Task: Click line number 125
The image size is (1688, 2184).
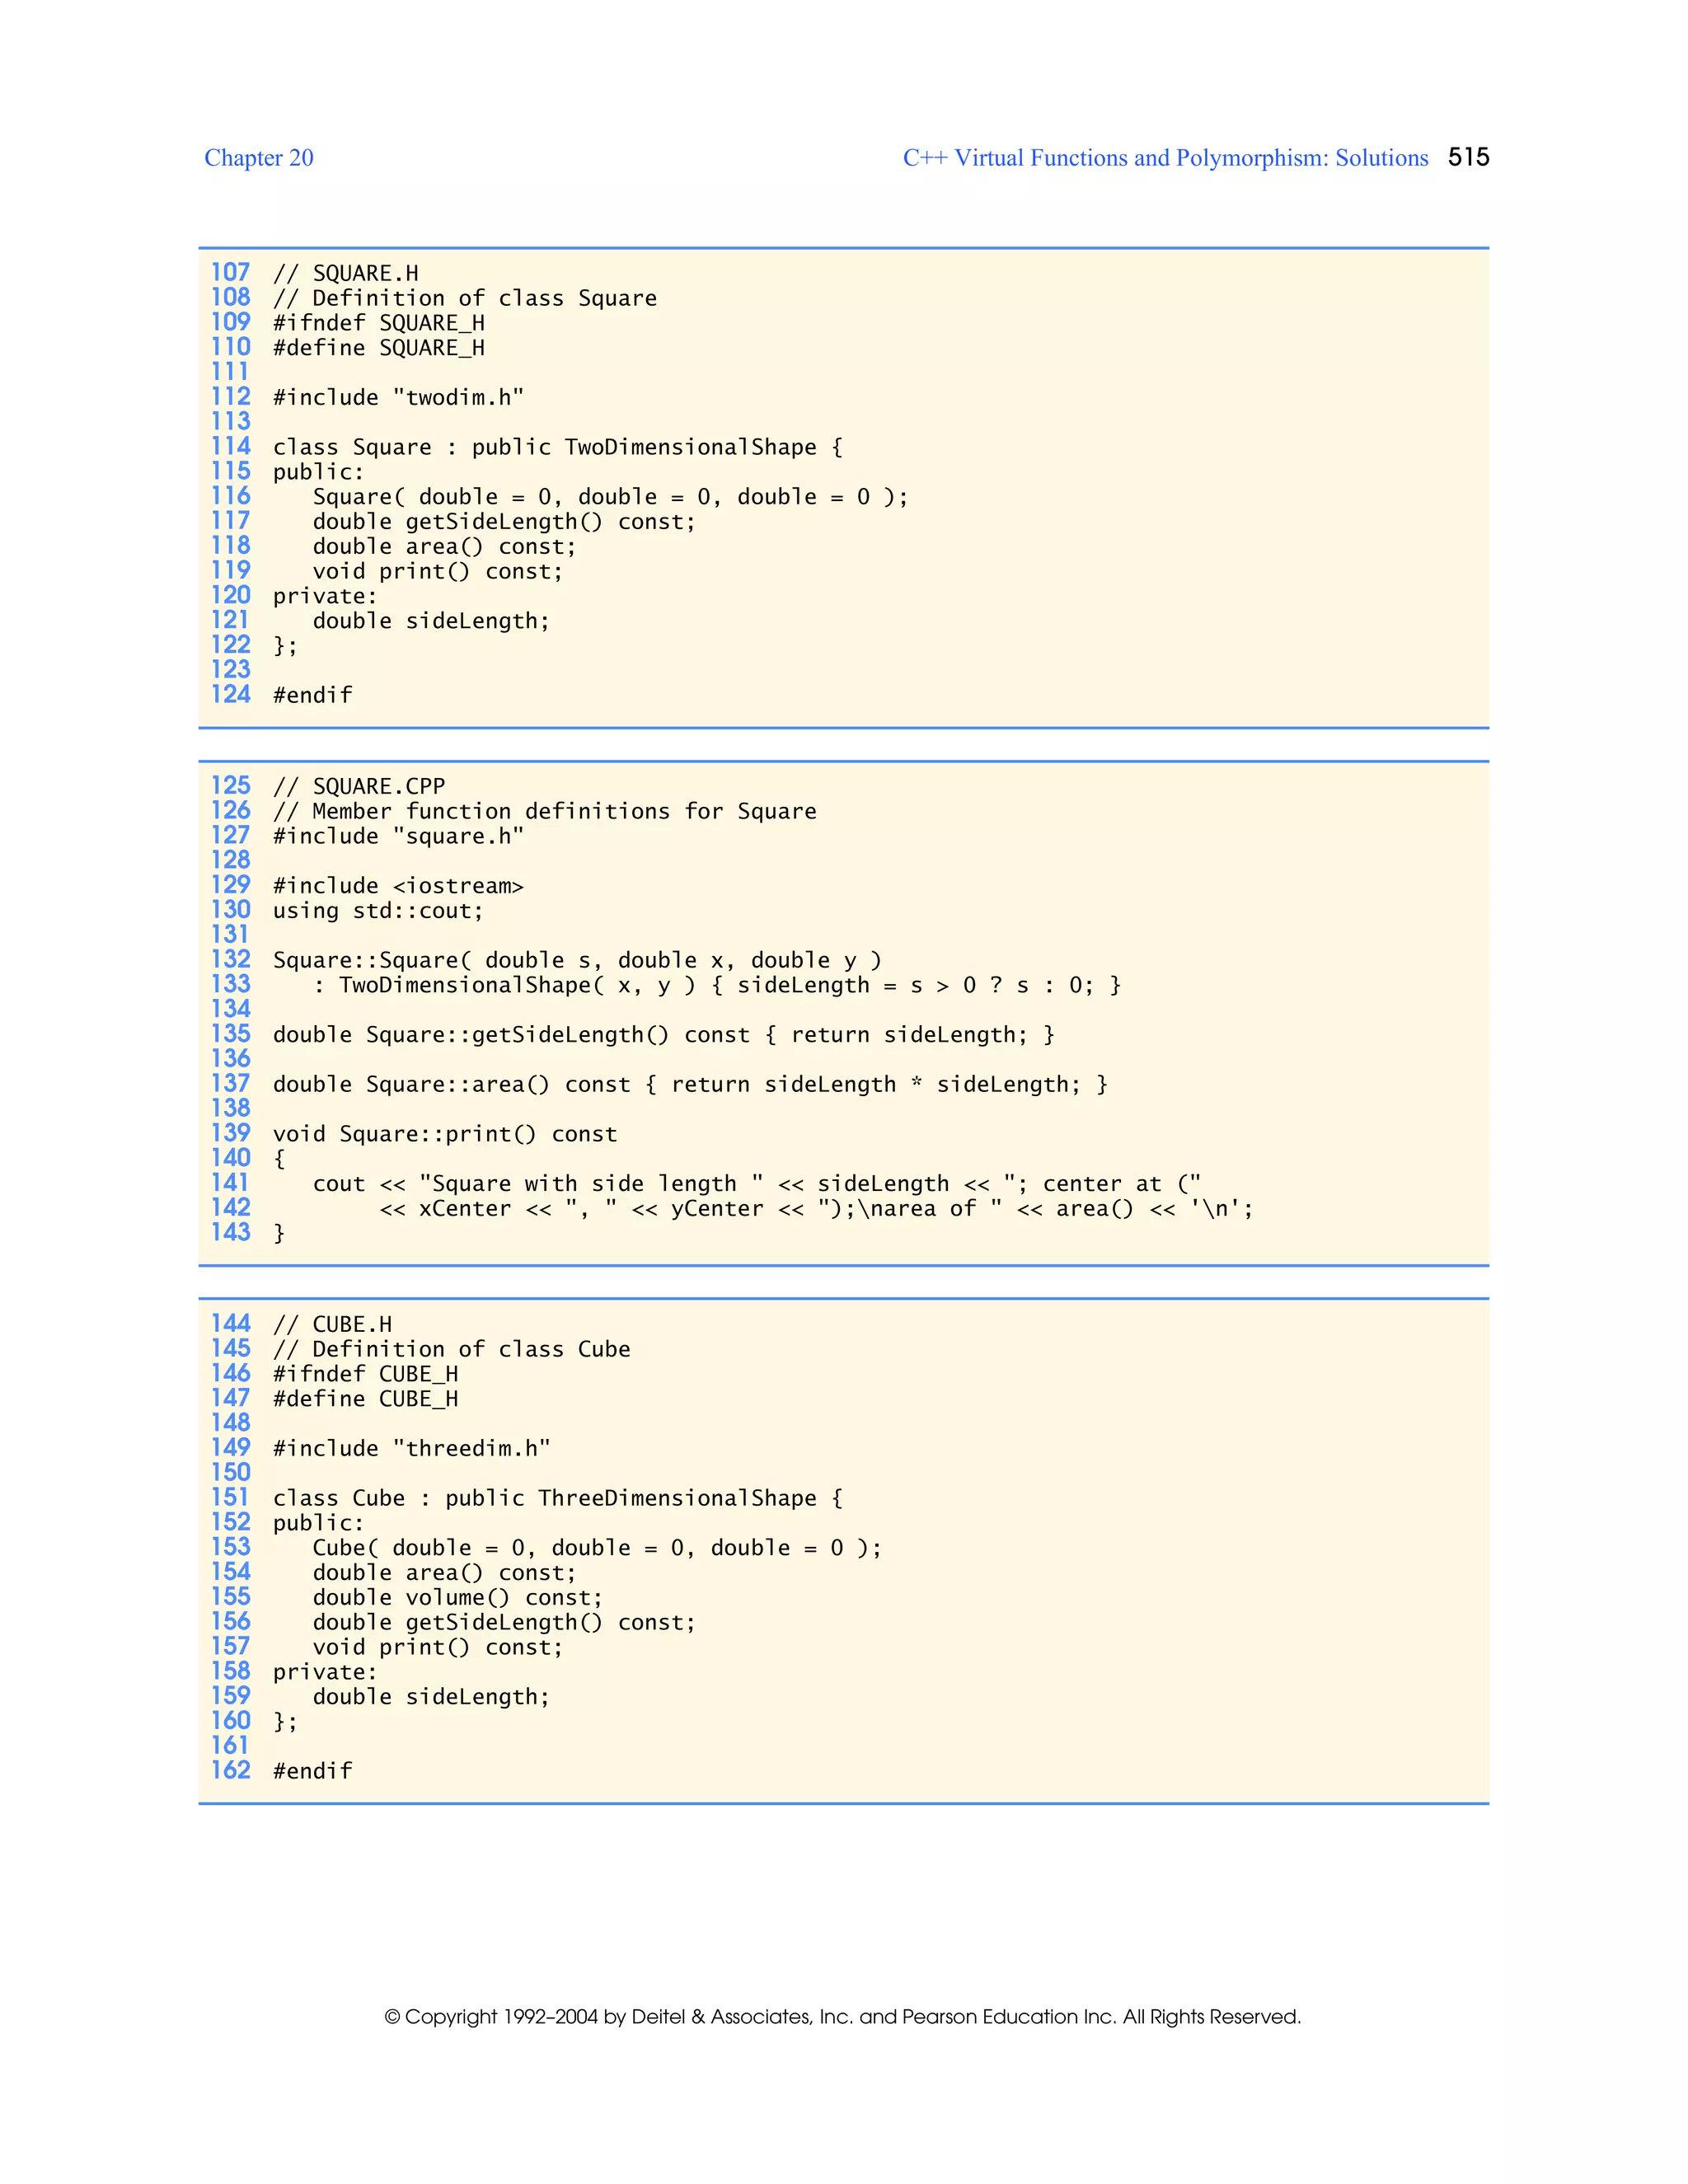Action: click(230, 786)
